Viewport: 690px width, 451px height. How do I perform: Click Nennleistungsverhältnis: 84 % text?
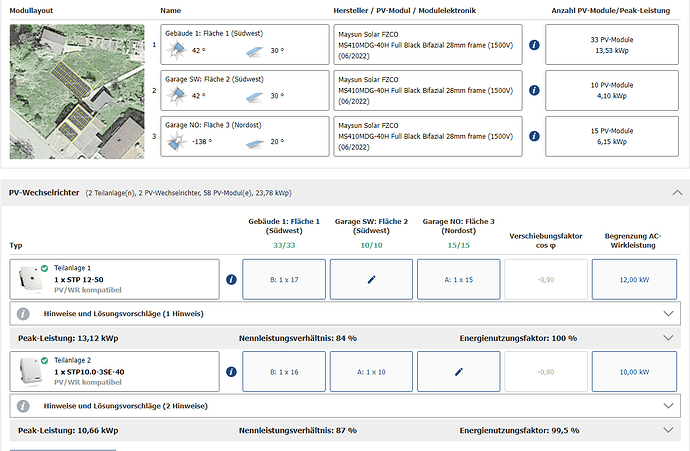pyautogui.click(x=298, y=338)
